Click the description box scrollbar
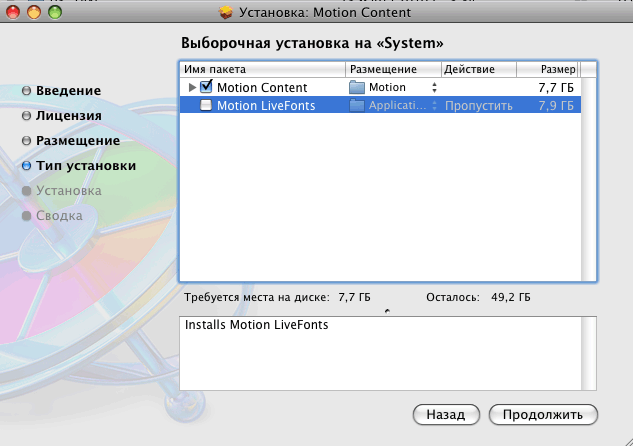 pyautogui.click(x=589, y=354)
